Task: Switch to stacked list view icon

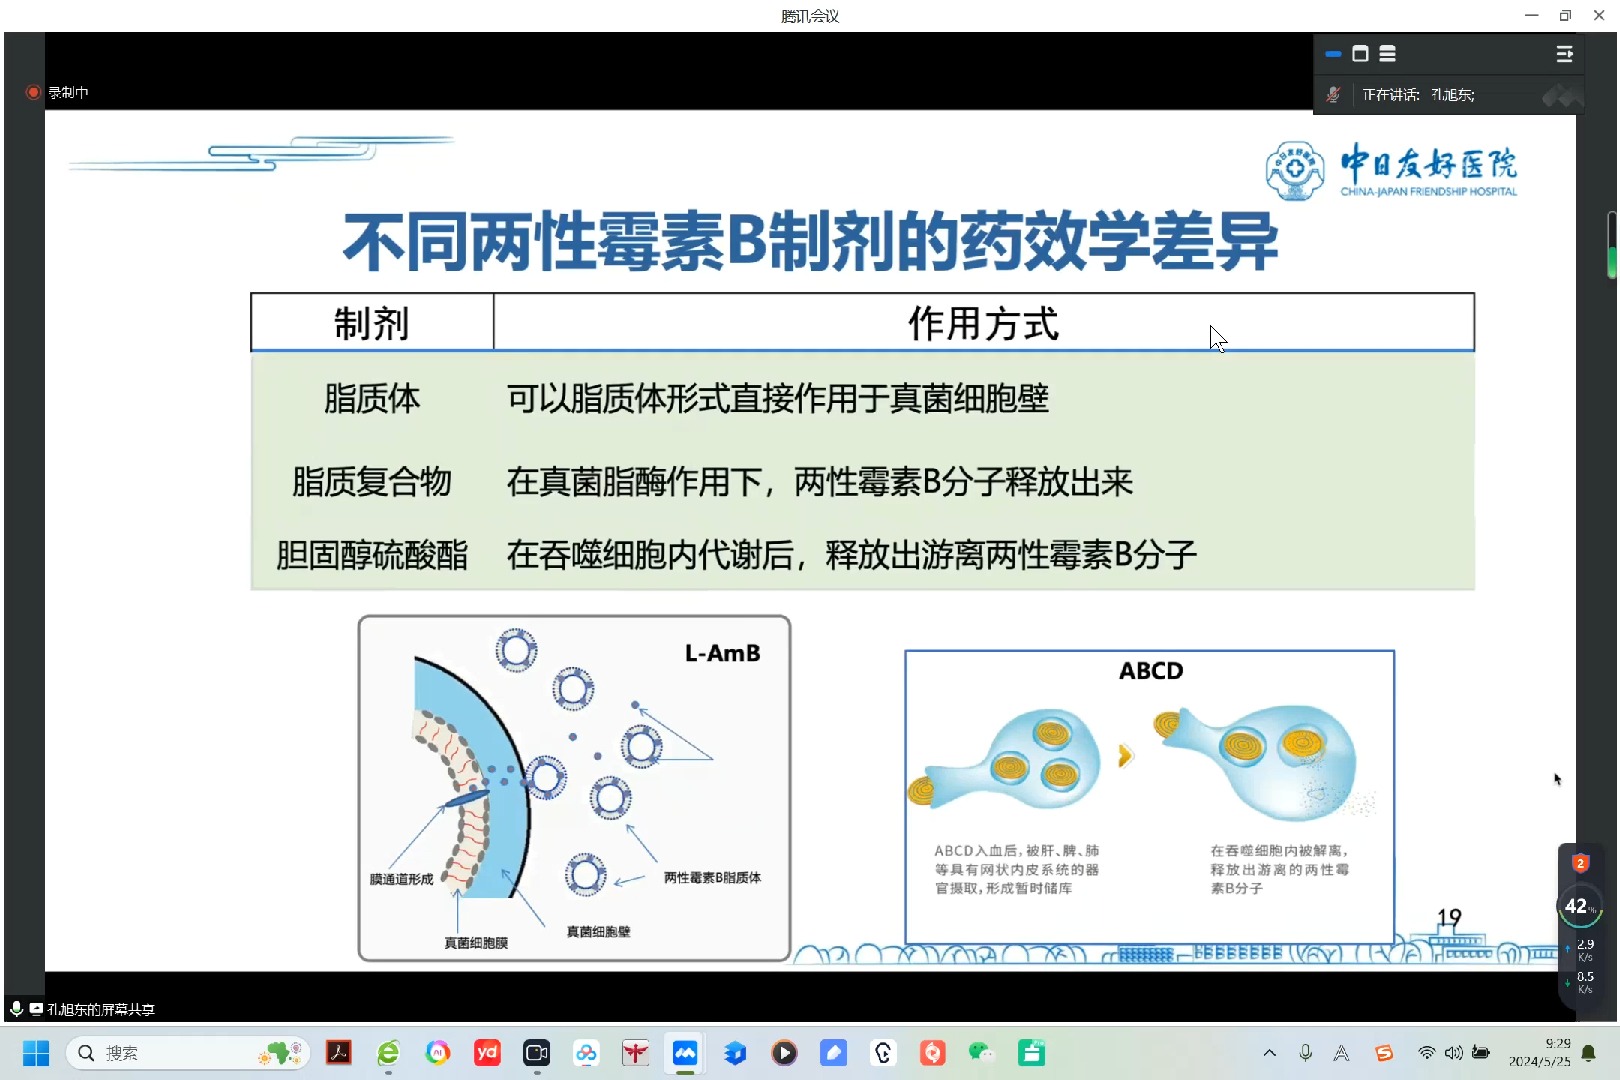Action: (x=1387, y=54)
